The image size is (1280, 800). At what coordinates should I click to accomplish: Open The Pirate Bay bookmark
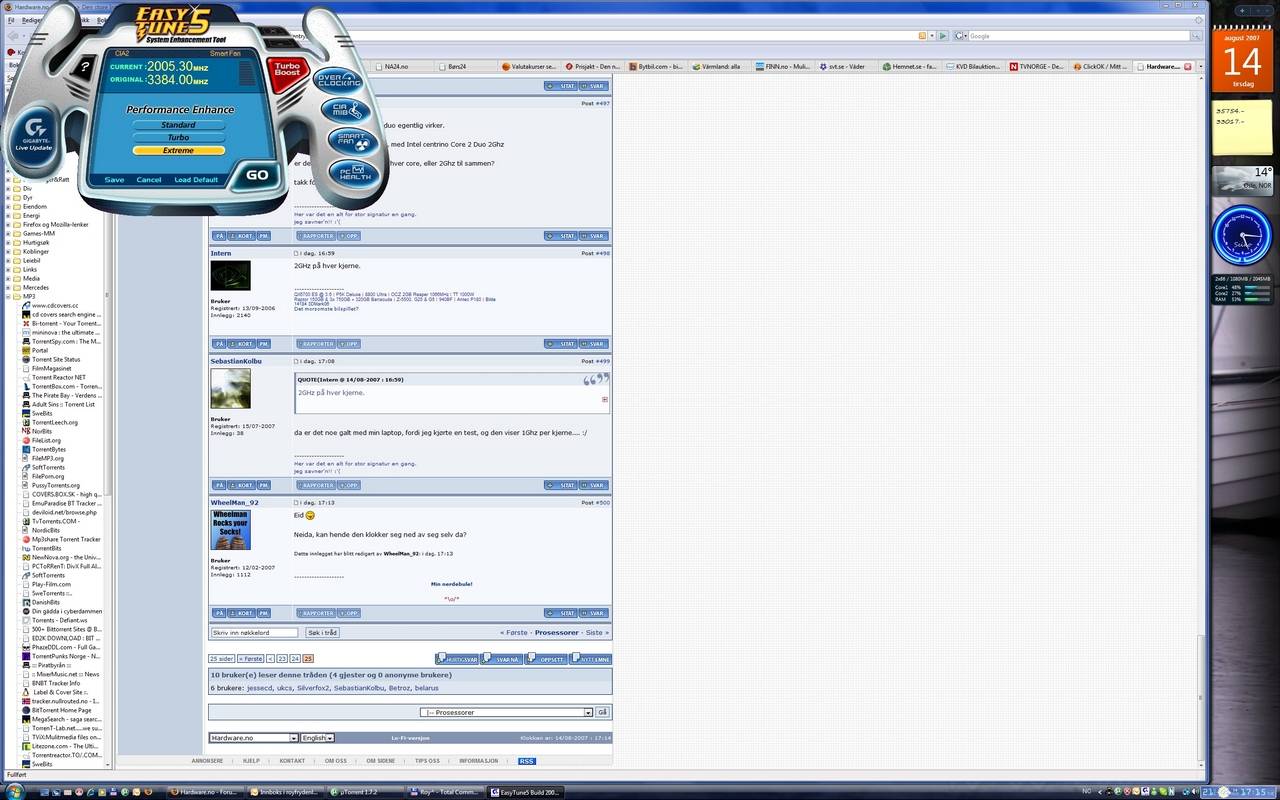[62, 395]
